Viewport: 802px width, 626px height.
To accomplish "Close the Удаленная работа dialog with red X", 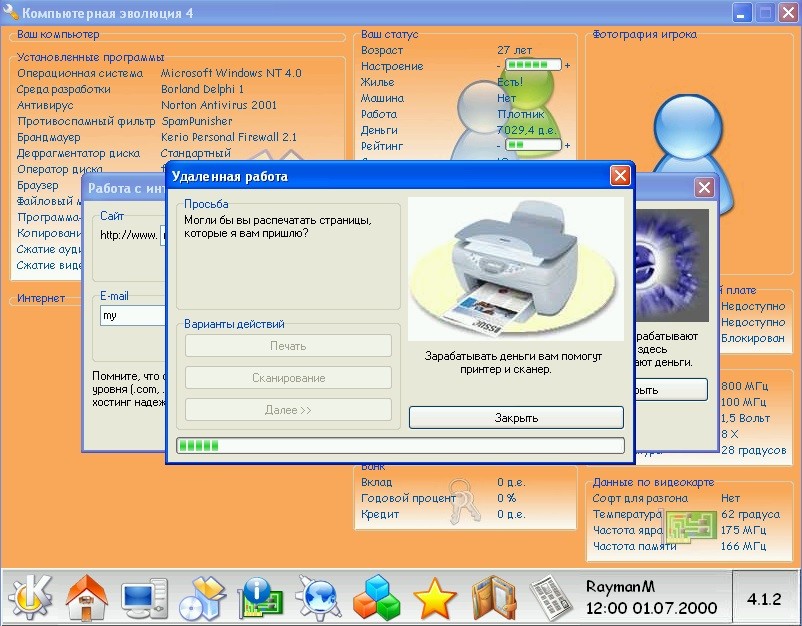I will pyautogui.click(x=620, y=176).
